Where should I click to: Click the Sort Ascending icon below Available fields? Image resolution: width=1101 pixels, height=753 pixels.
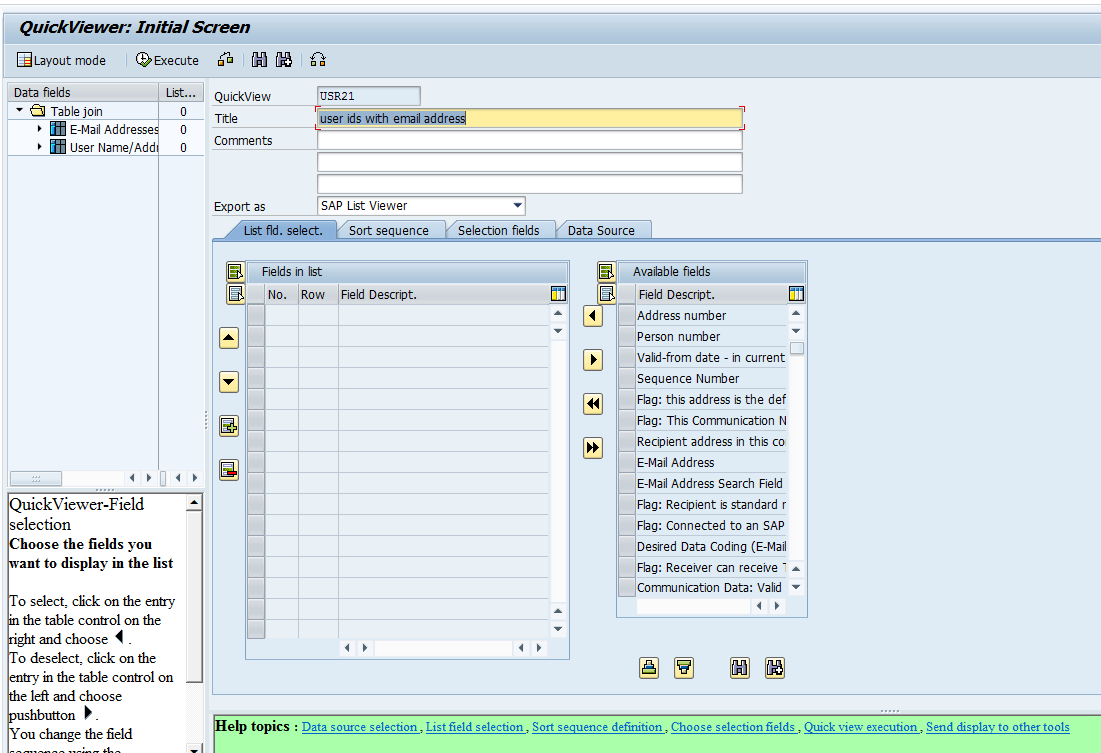[x=648, y=667]
